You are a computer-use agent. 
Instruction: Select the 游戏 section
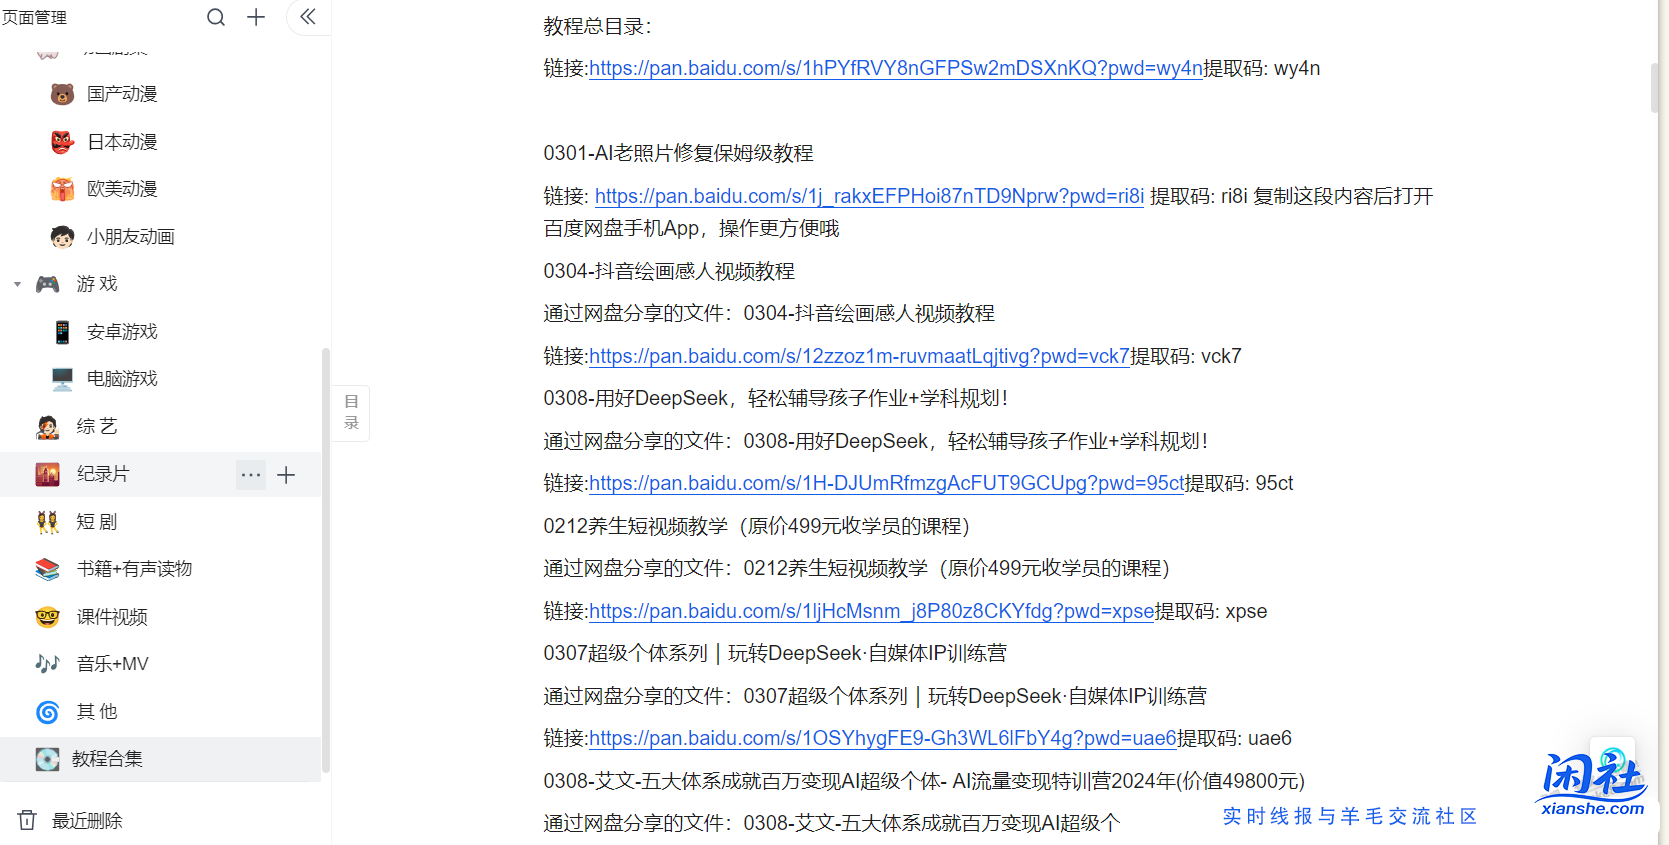pos(97,284)
